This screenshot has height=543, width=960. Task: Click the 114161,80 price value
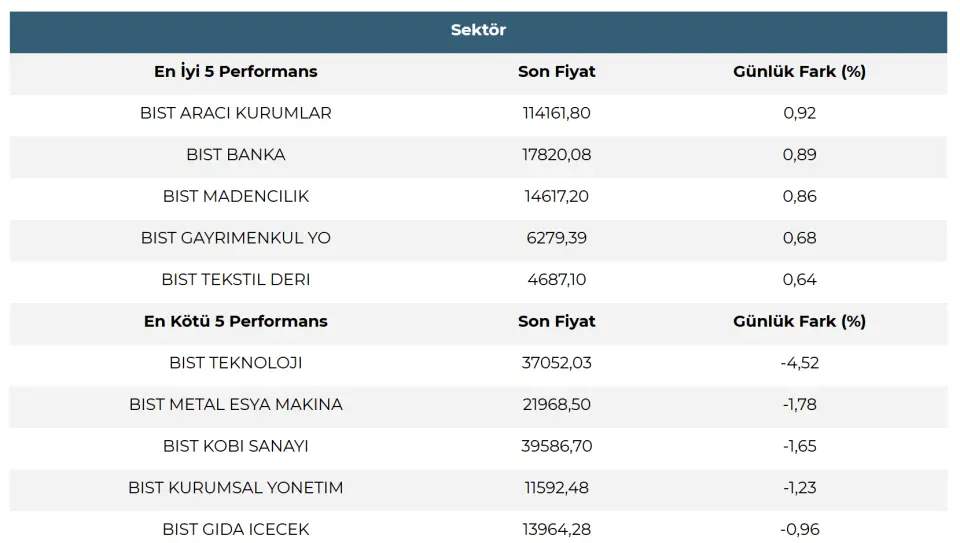click(556, 113)
